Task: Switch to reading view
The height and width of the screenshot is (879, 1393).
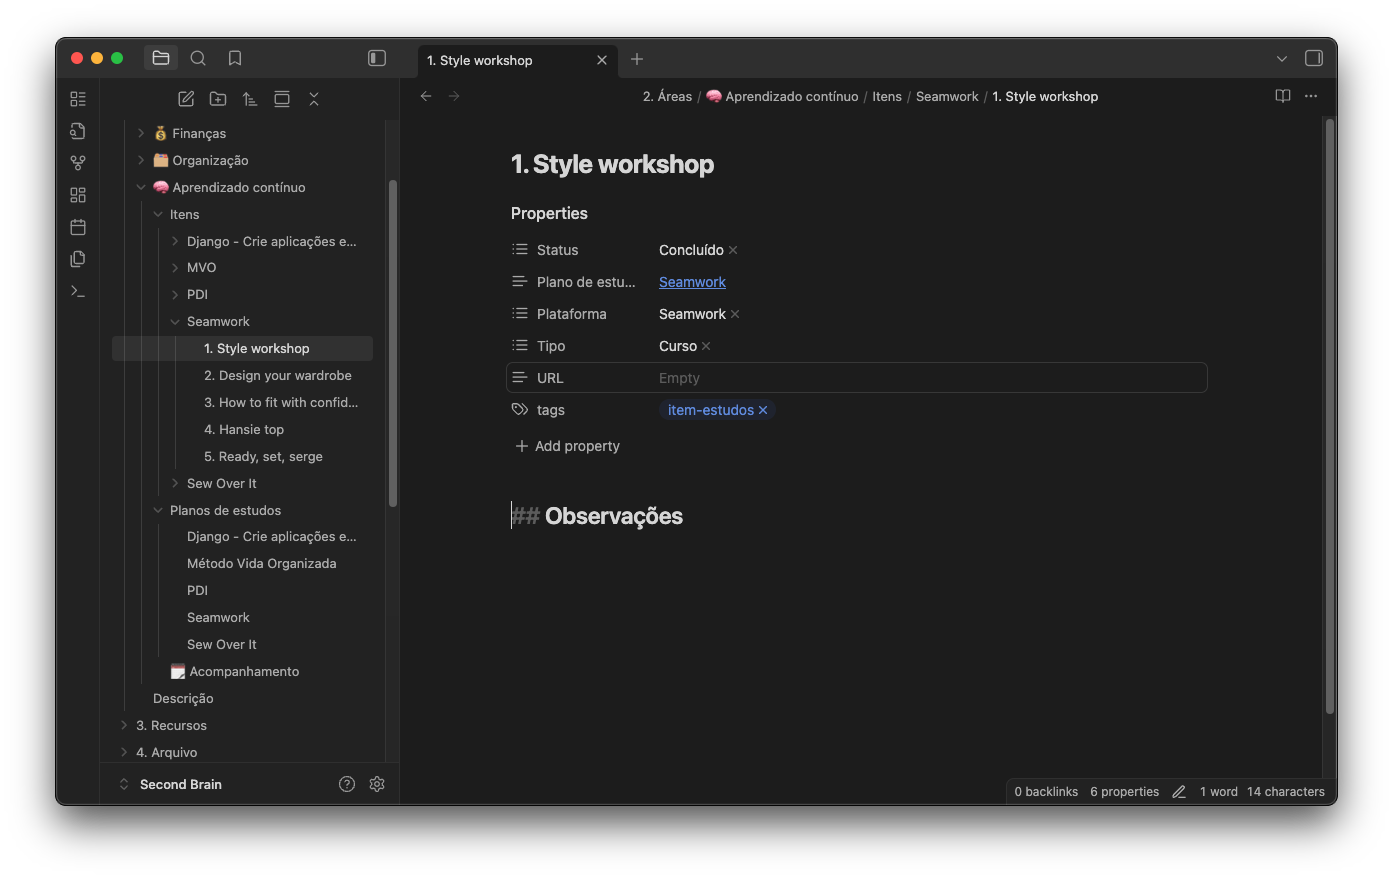Action: [x=1283, y=96]
